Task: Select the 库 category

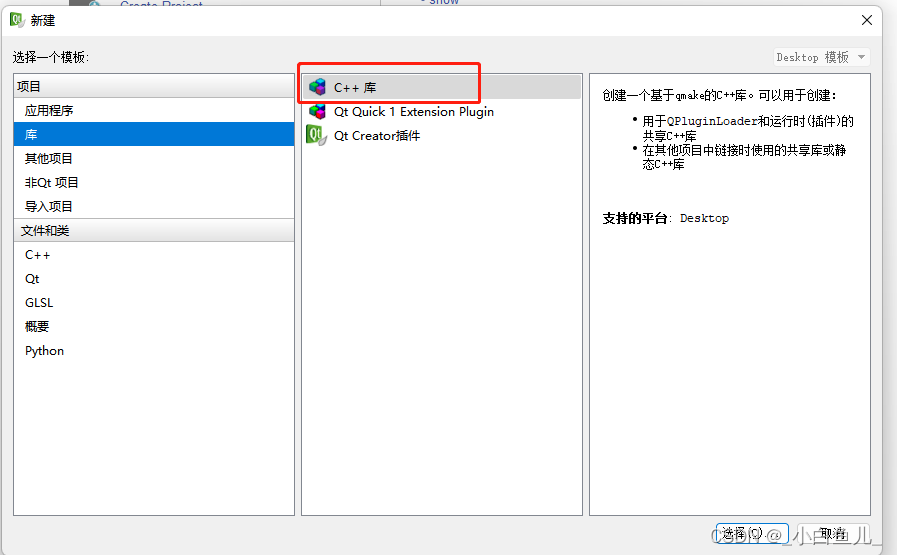Action: pyautogui.click(x=154, y=134)
